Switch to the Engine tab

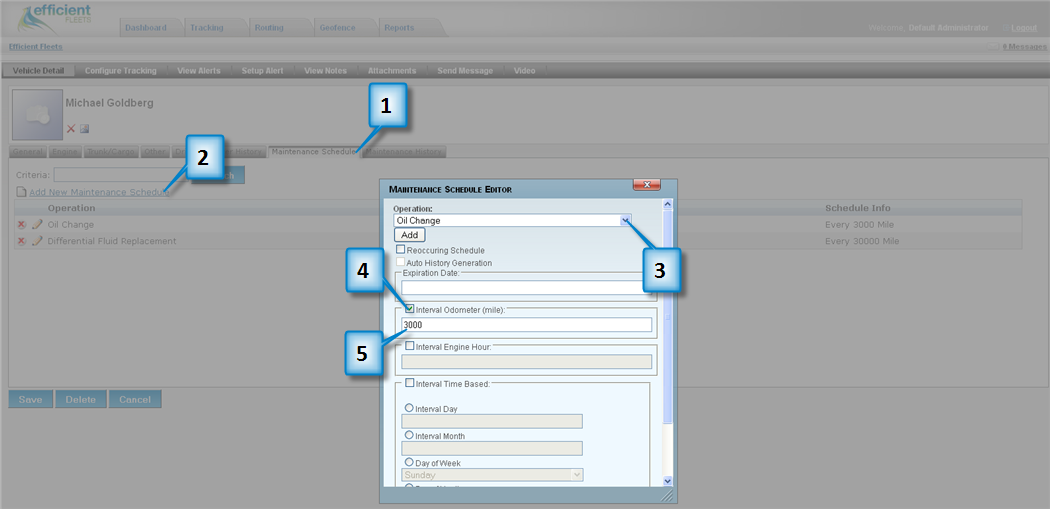[x=65, y=152]
